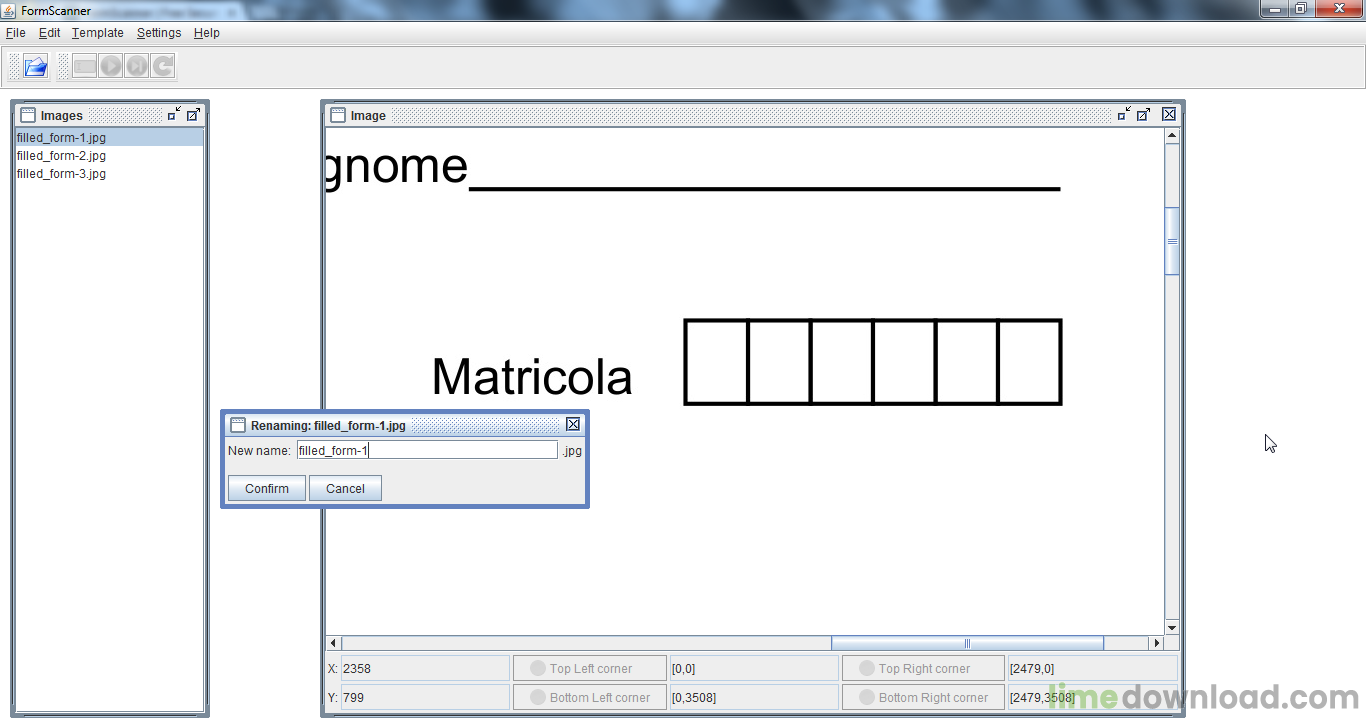Maximize the Image viewer panel
Image resolution: width=1366 pixels, height=728 pixels.
coord(1144,115)
